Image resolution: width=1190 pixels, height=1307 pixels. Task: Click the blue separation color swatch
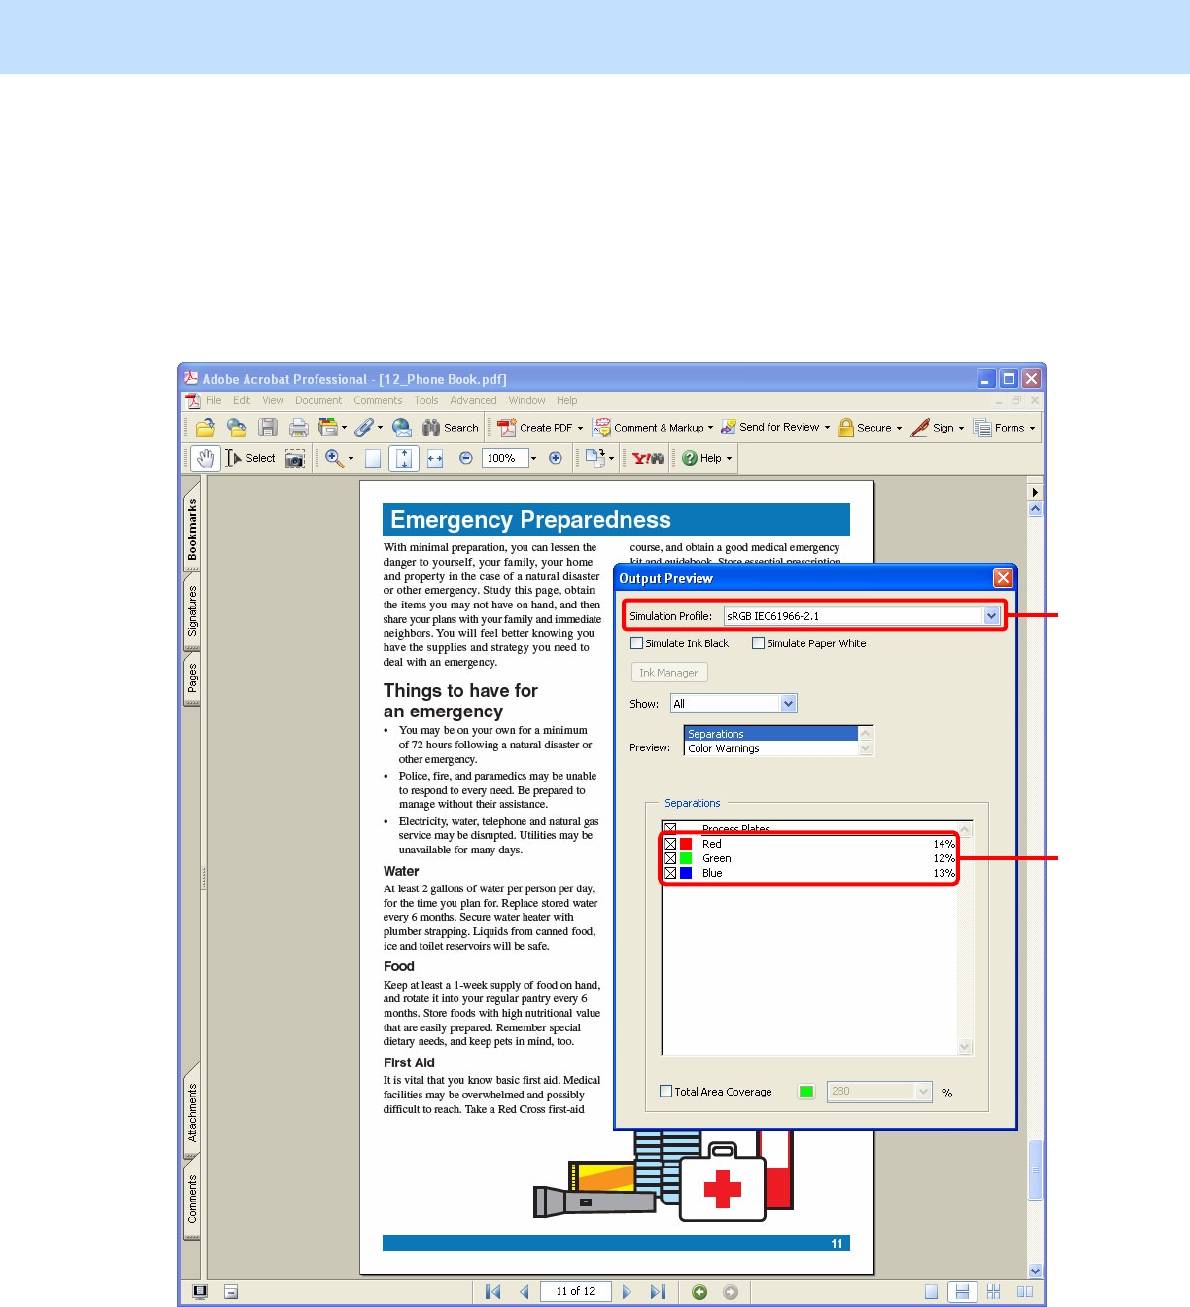tap(686, 873)
